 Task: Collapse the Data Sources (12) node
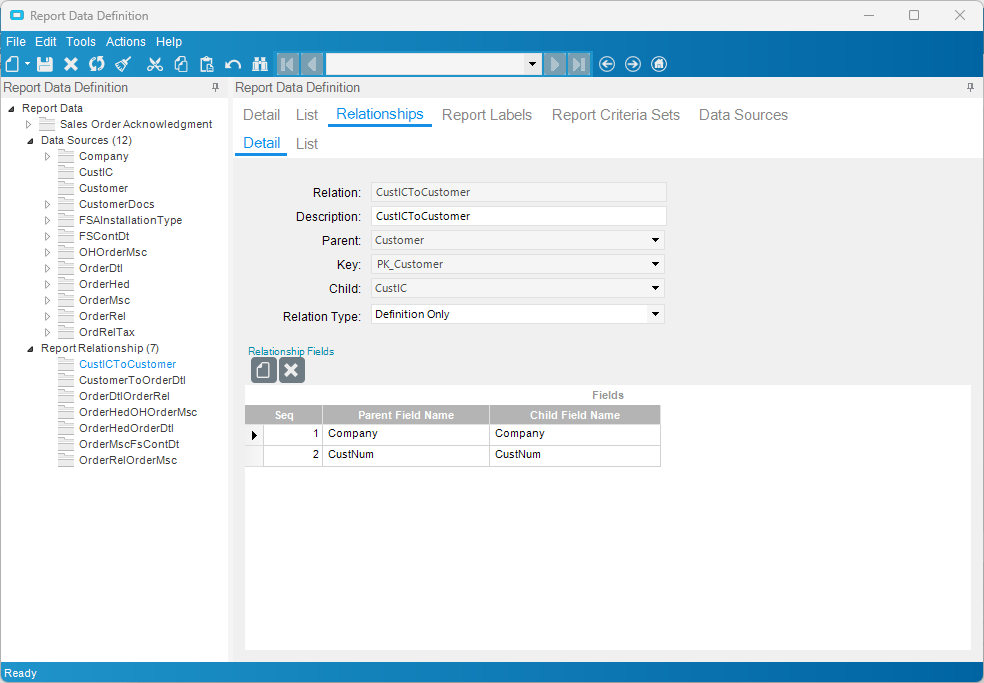(30, 141)
